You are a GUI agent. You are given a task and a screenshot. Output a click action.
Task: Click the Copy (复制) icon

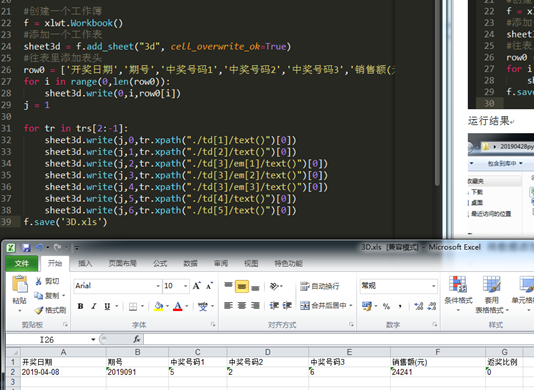(x=38, y=295)
